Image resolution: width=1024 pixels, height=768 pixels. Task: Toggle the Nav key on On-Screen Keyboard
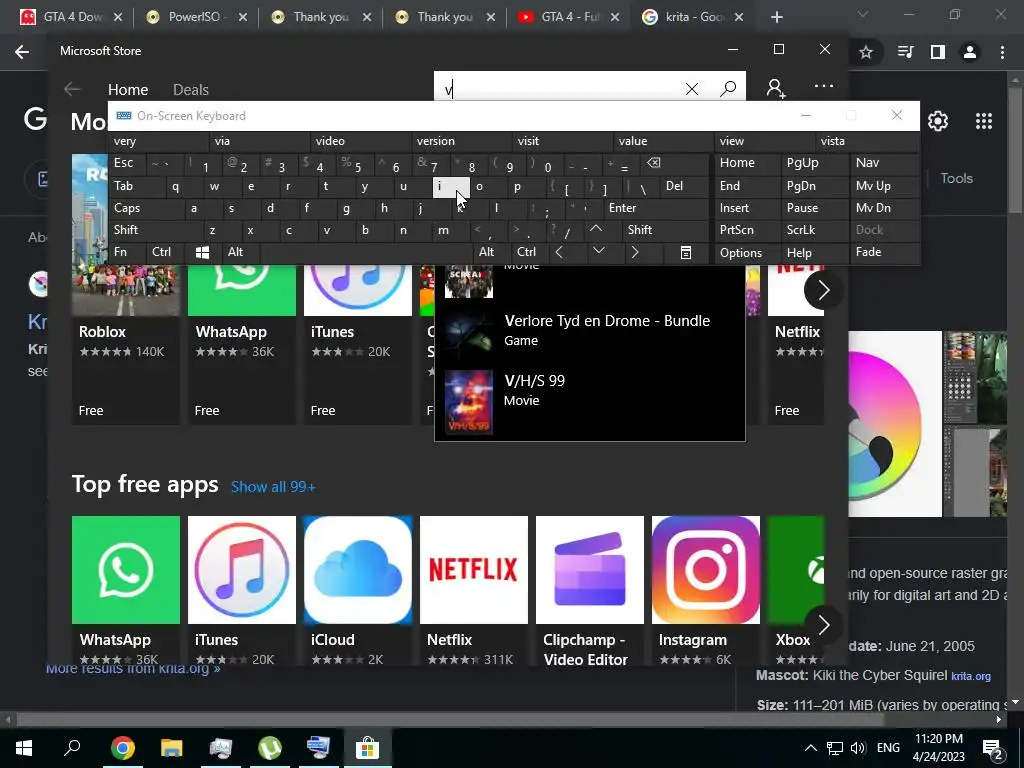(x=884, y=163)
